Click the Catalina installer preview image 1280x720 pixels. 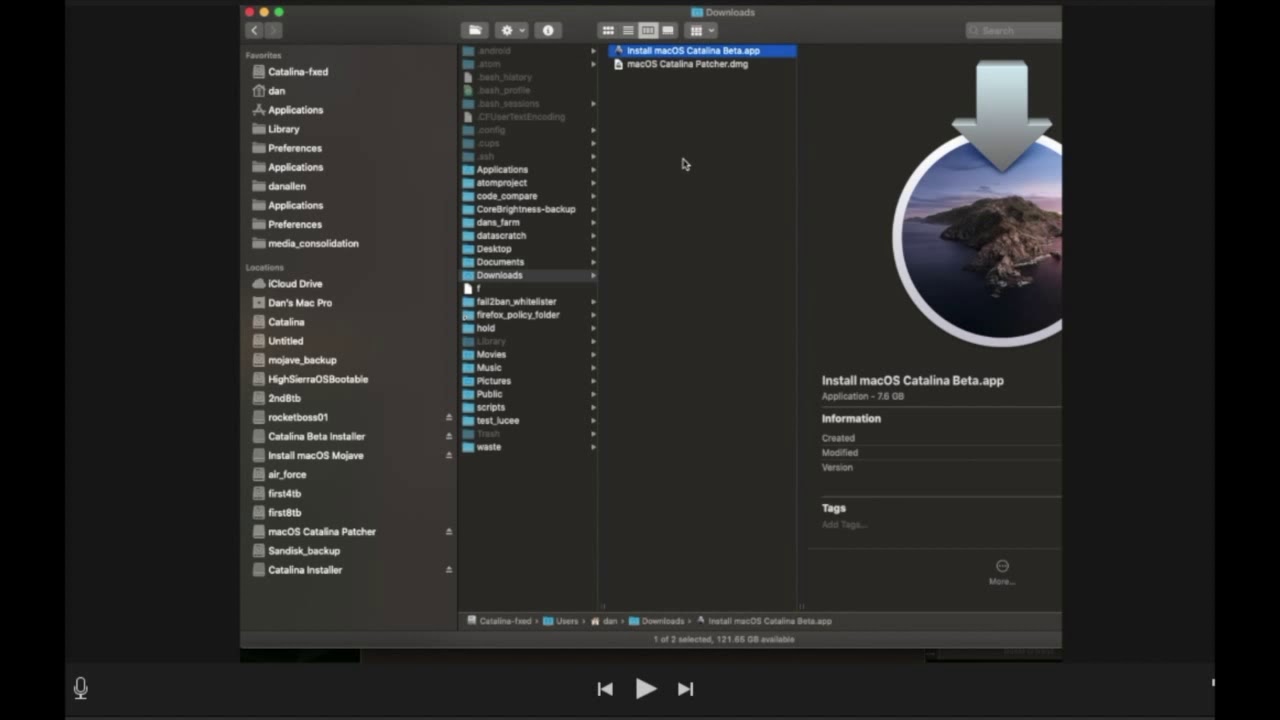978,203
